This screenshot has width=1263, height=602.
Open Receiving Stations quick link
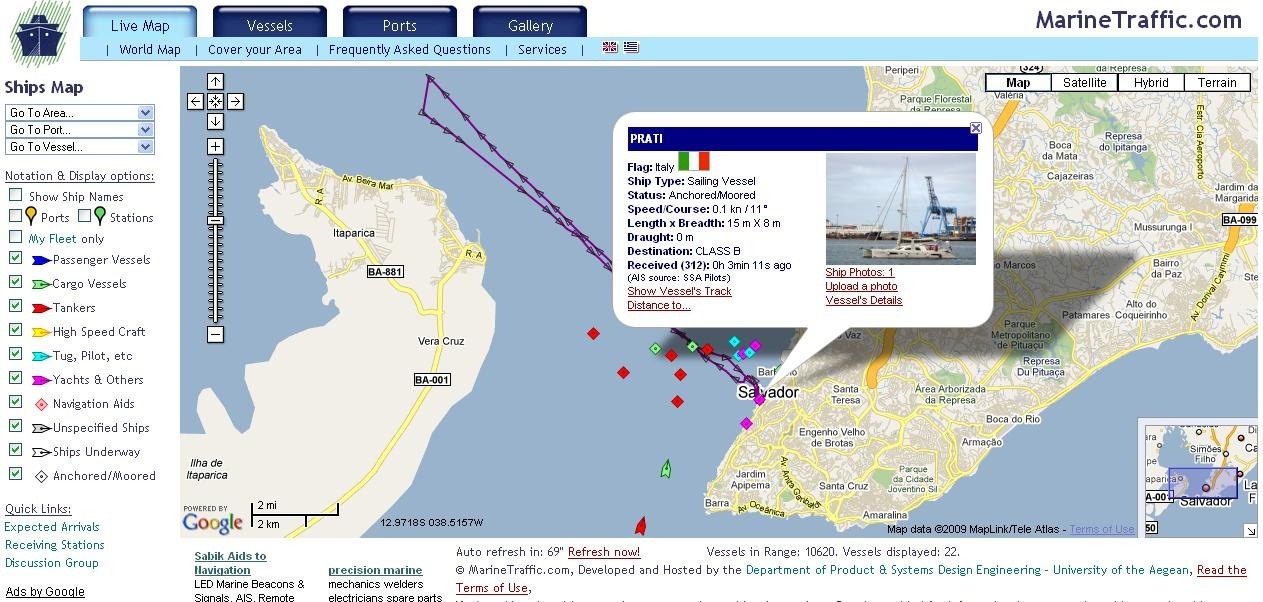coord(54,545)
